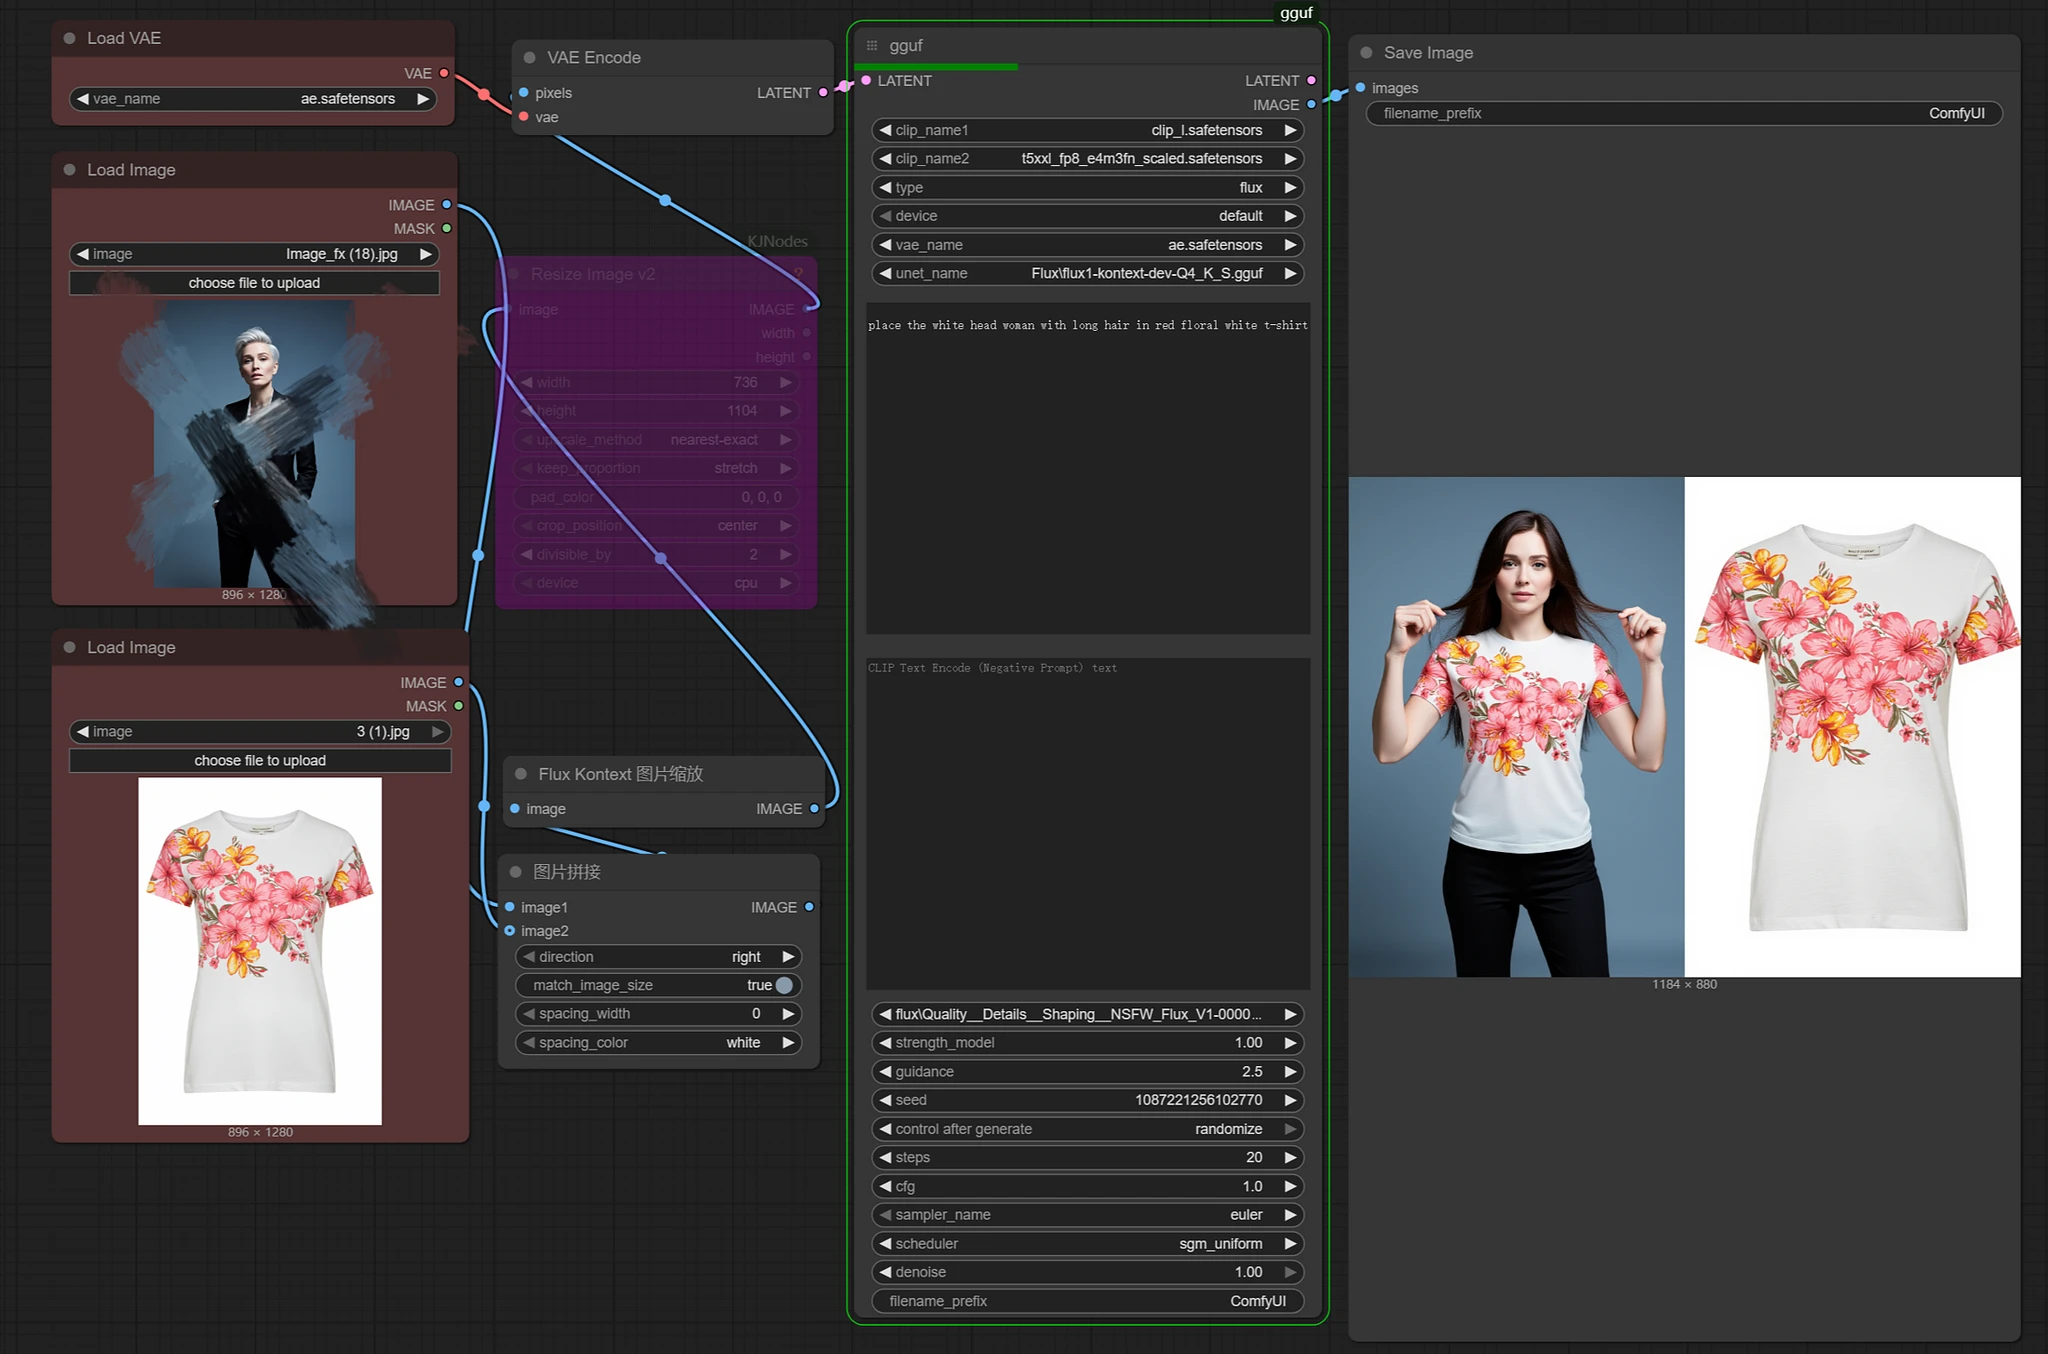The image size is (2048, 1354).
Task: Click the IMAGE output socket of gguf node
Action: 1311,105
